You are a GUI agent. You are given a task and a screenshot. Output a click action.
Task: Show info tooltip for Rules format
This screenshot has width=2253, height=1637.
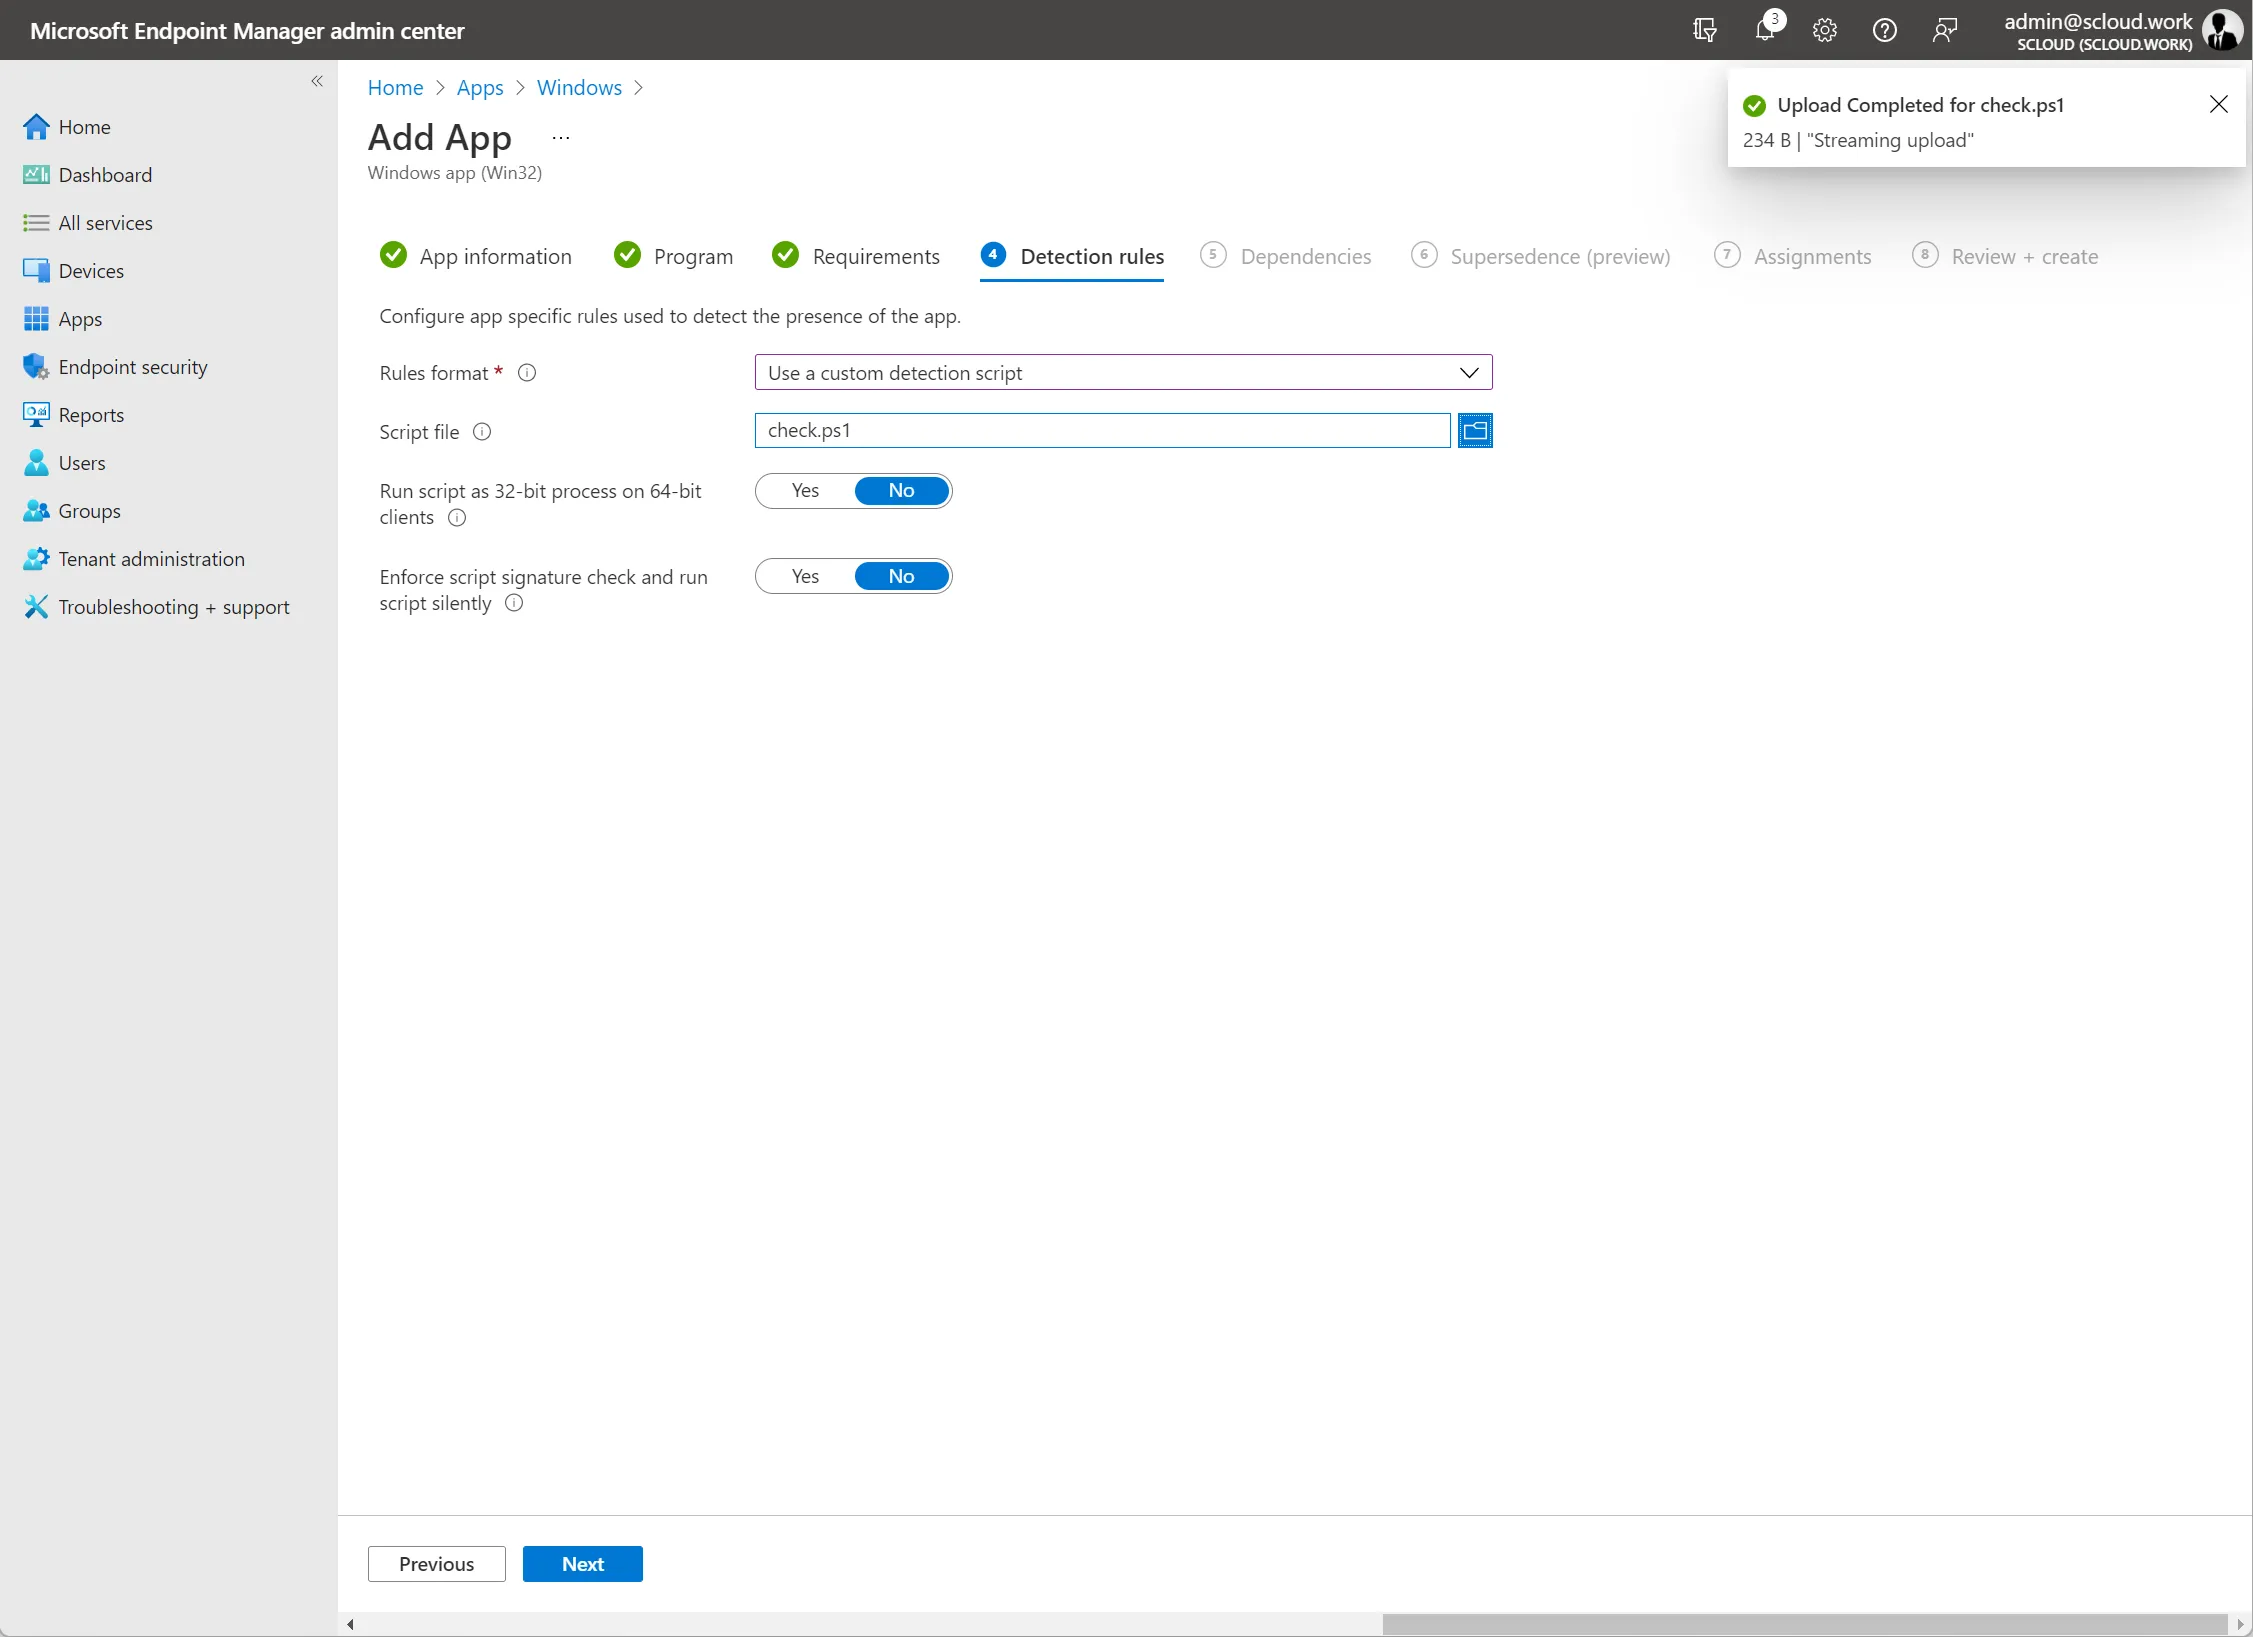[x=527, y=373]
